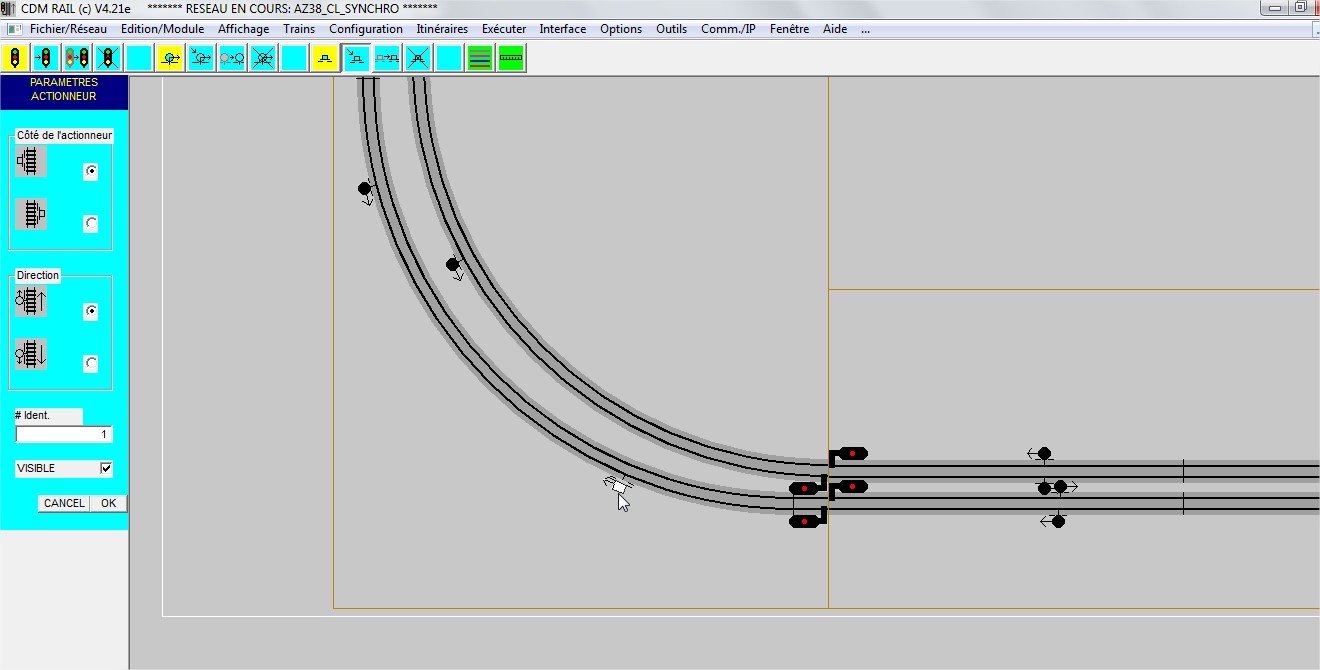Screen dimensions: 1320x670
Task: Click the CANCEL button
Action: pyautogui.click(x=64, y=503)
